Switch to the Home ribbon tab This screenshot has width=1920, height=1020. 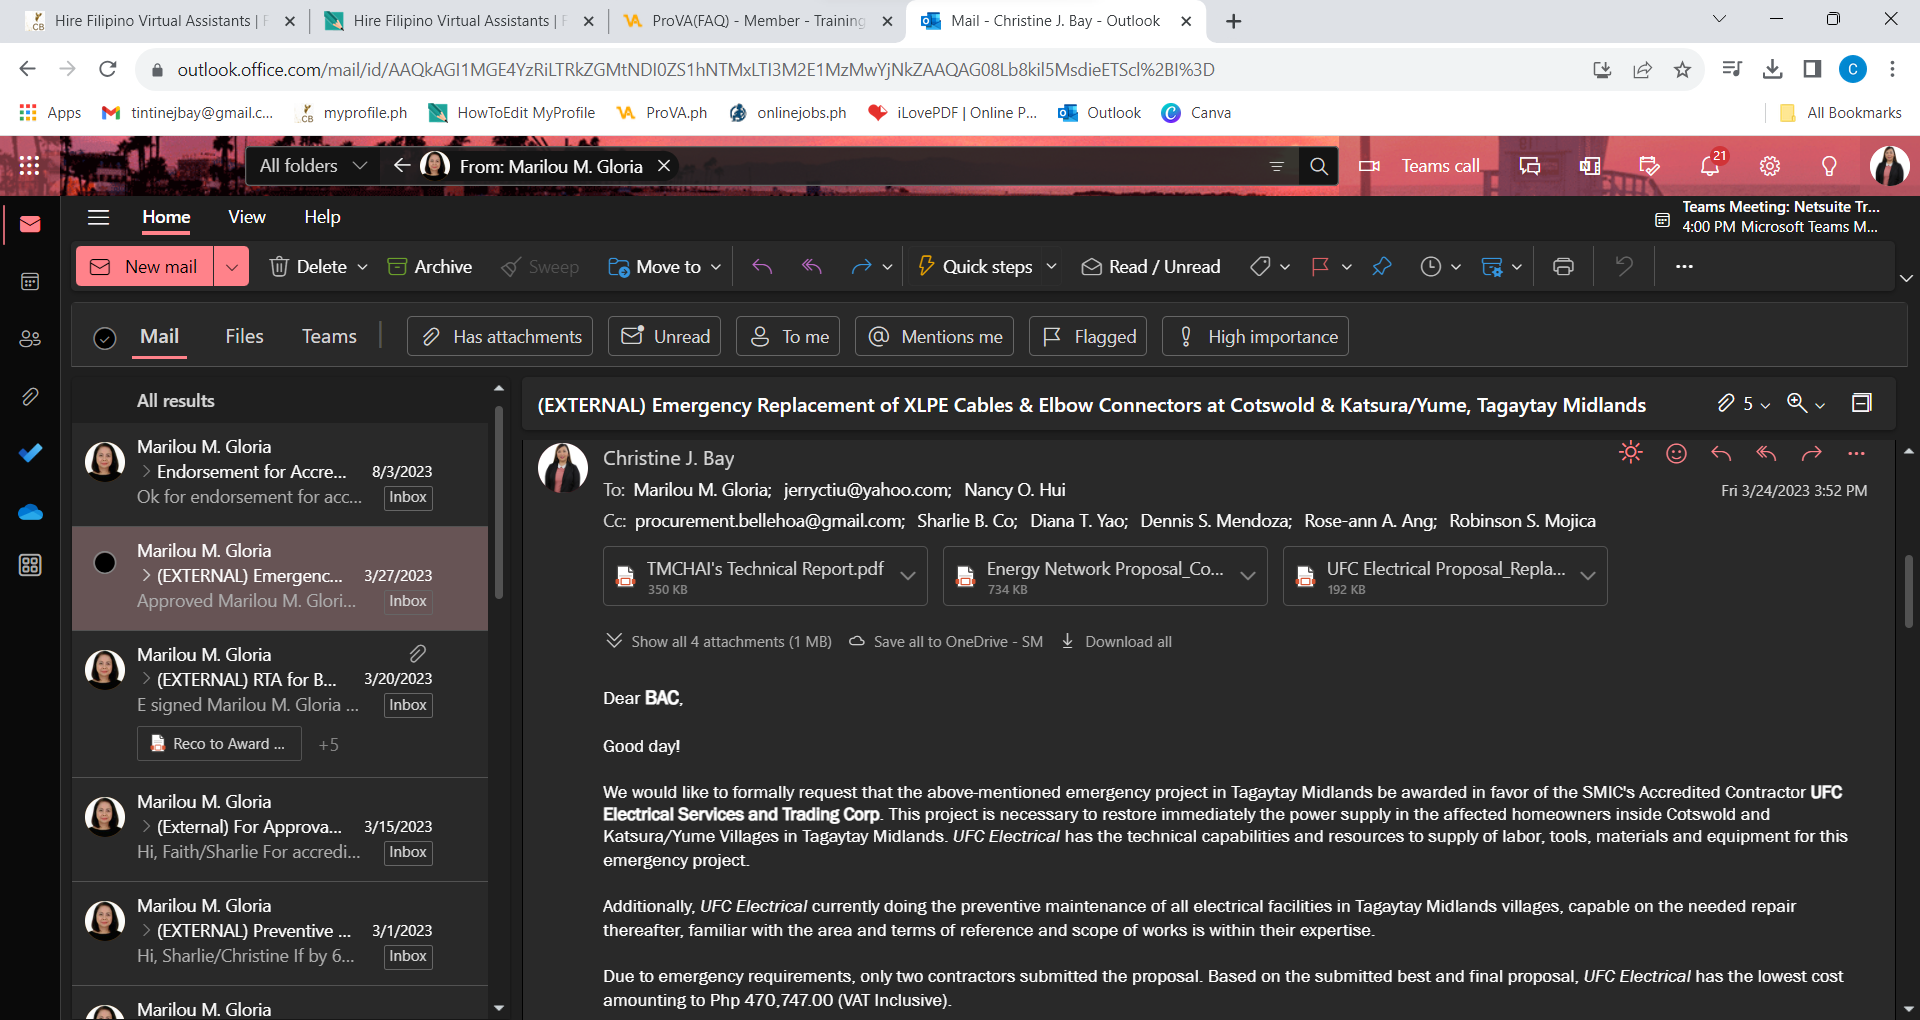coord(166,217)
